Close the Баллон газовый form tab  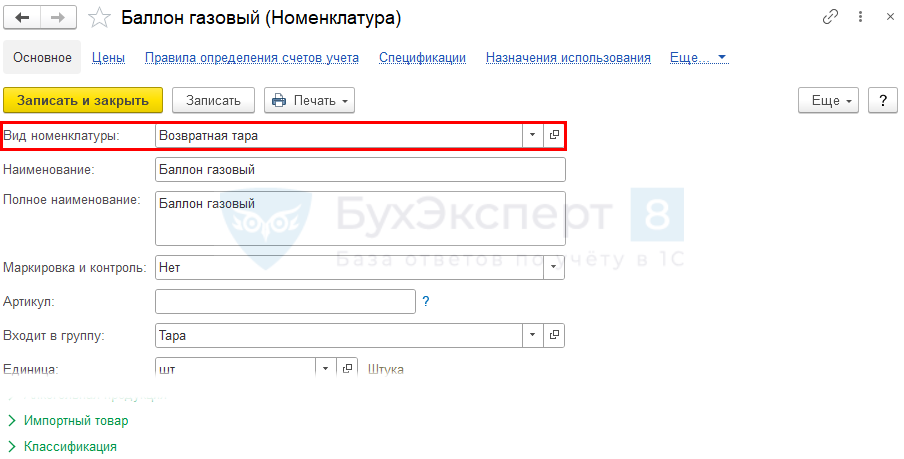click(890, 17)
